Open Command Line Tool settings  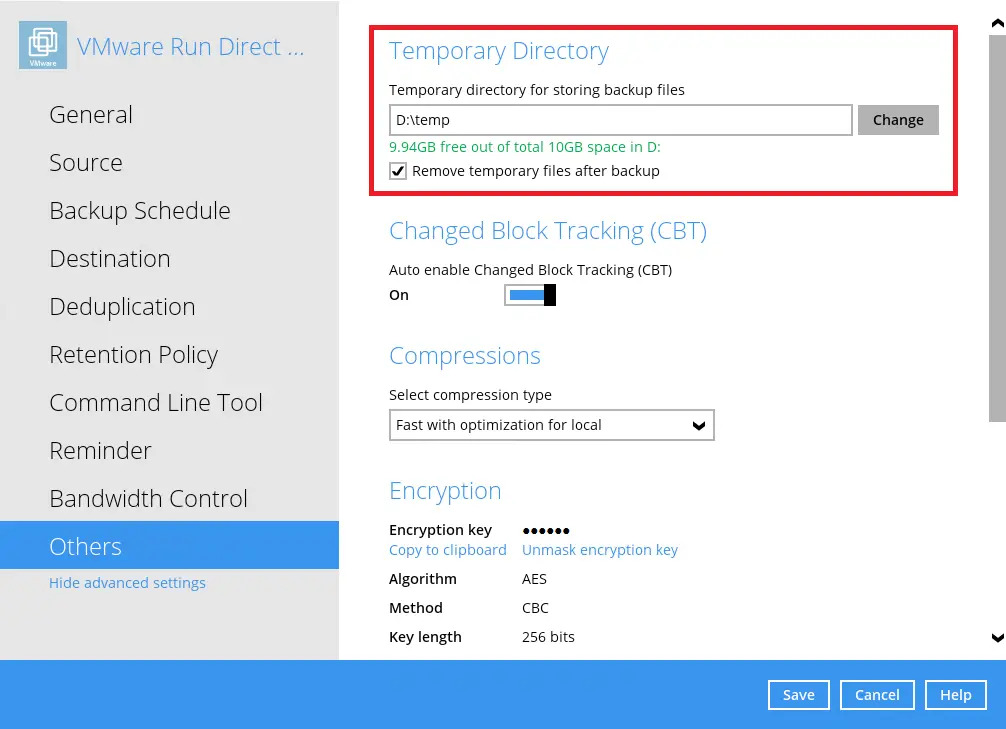tap(156, 403)
